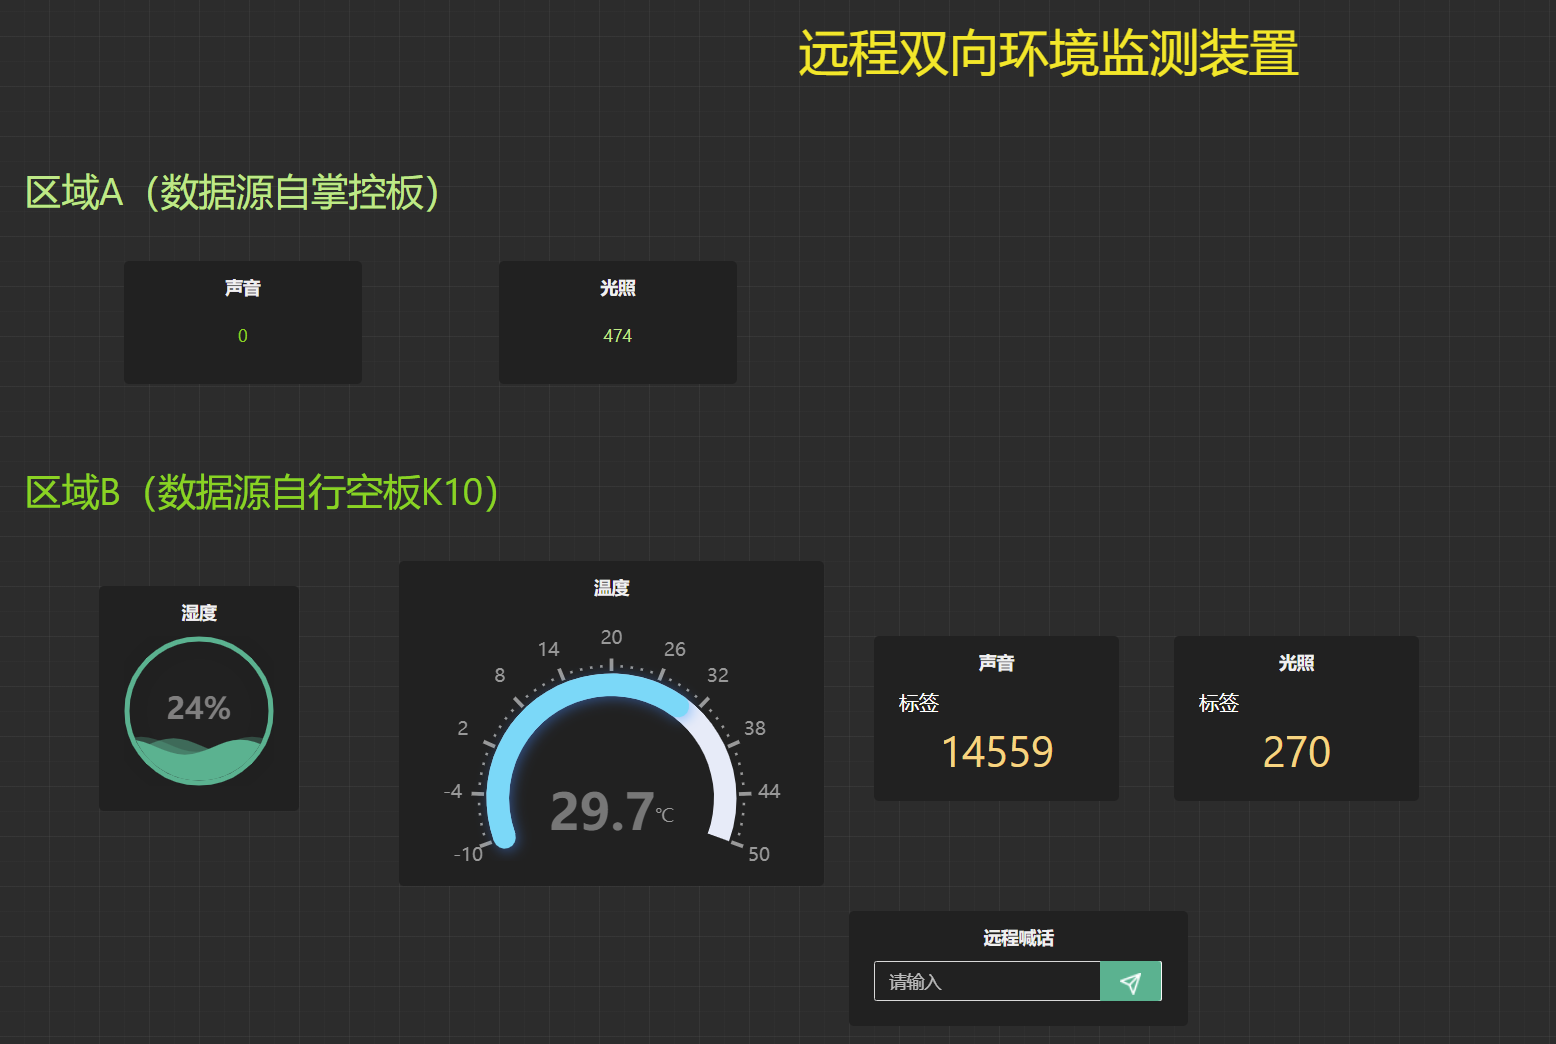Focus the 请输入 text input field
Viewport: 1556px width, 1044px height.
click(x=987, y=982)
